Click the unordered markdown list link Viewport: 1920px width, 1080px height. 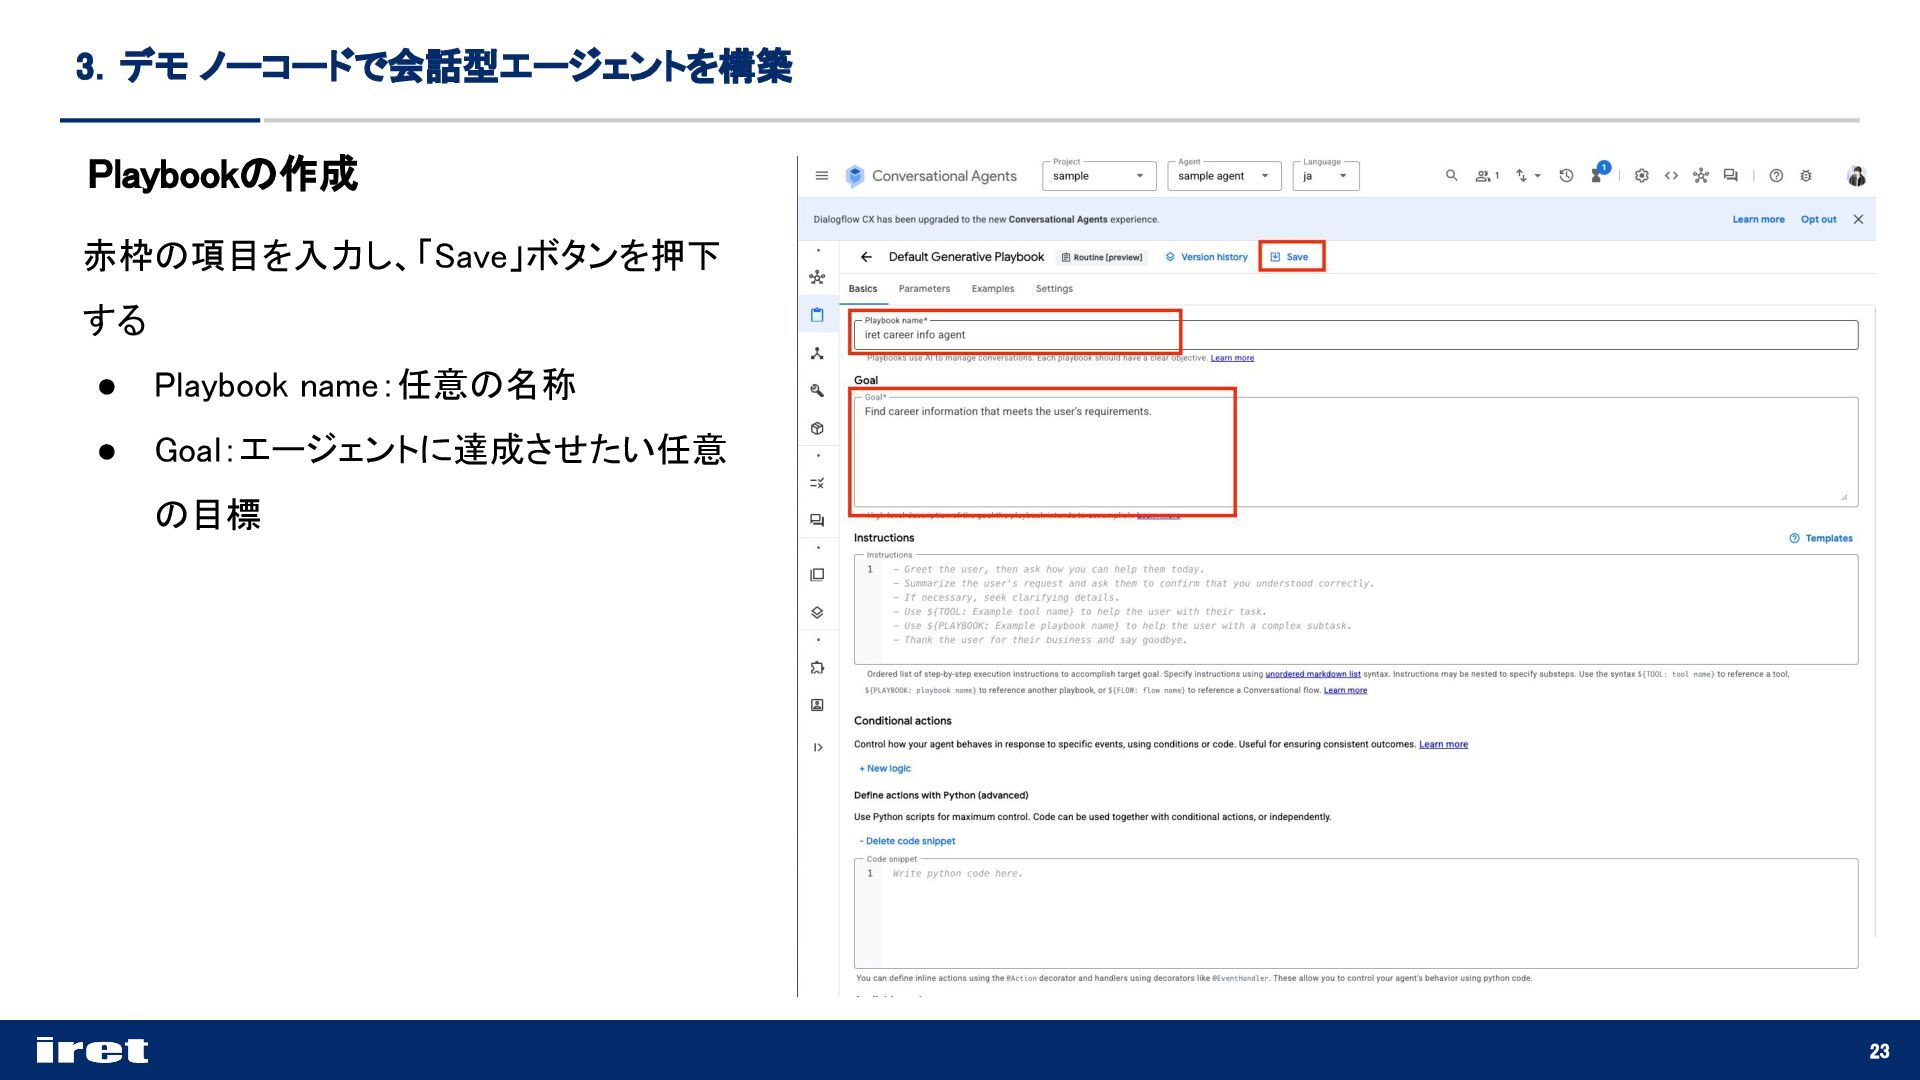pyautogui.click(x=1313, y=674)
